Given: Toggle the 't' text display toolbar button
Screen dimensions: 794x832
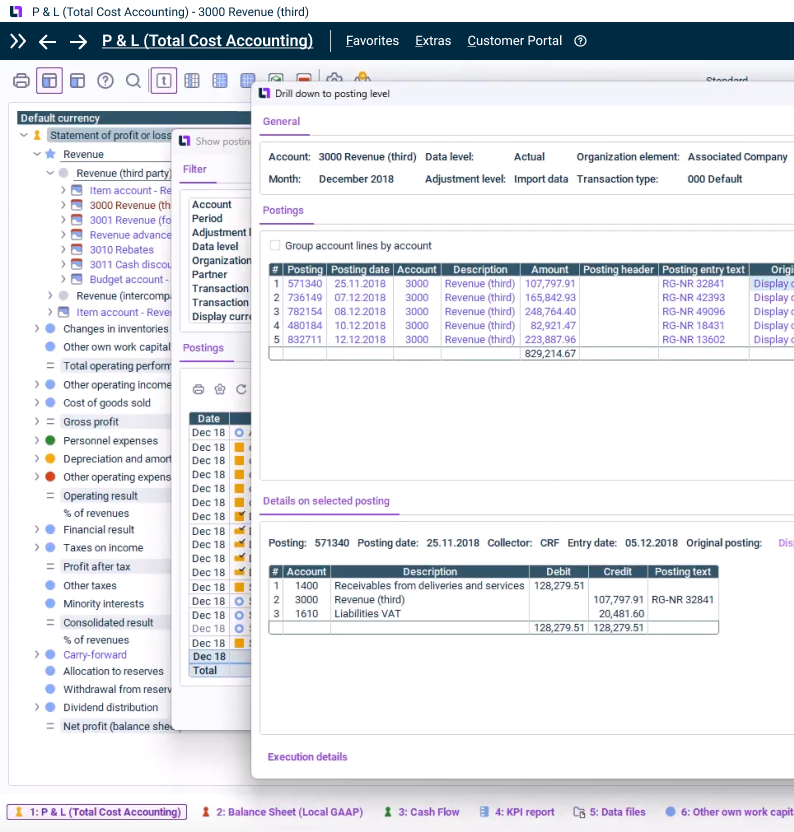Looking at the screenshot, I should point(163,81).
